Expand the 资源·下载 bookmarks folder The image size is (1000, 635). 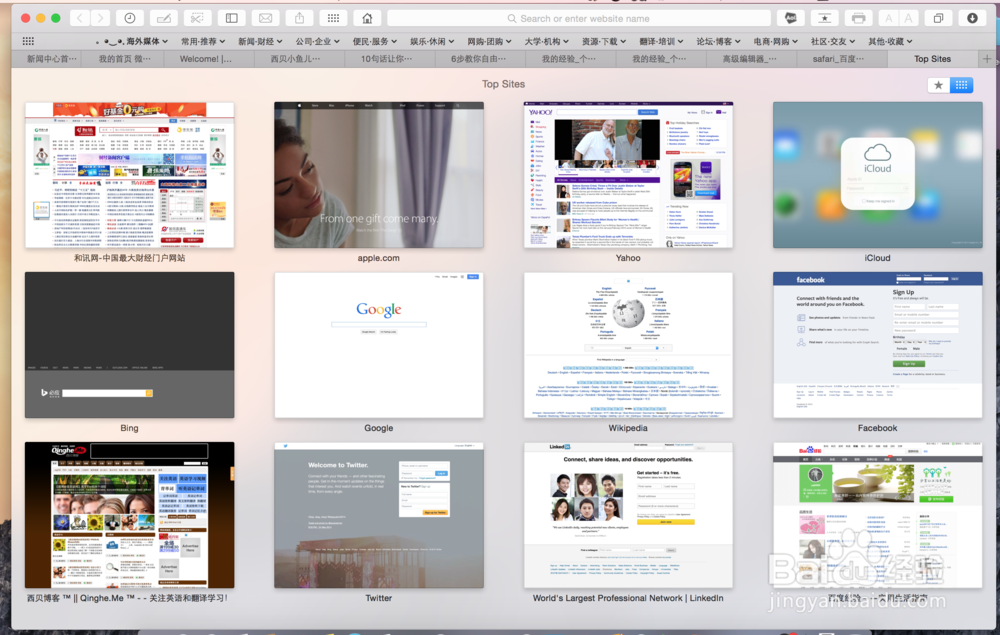coord(604,41)
